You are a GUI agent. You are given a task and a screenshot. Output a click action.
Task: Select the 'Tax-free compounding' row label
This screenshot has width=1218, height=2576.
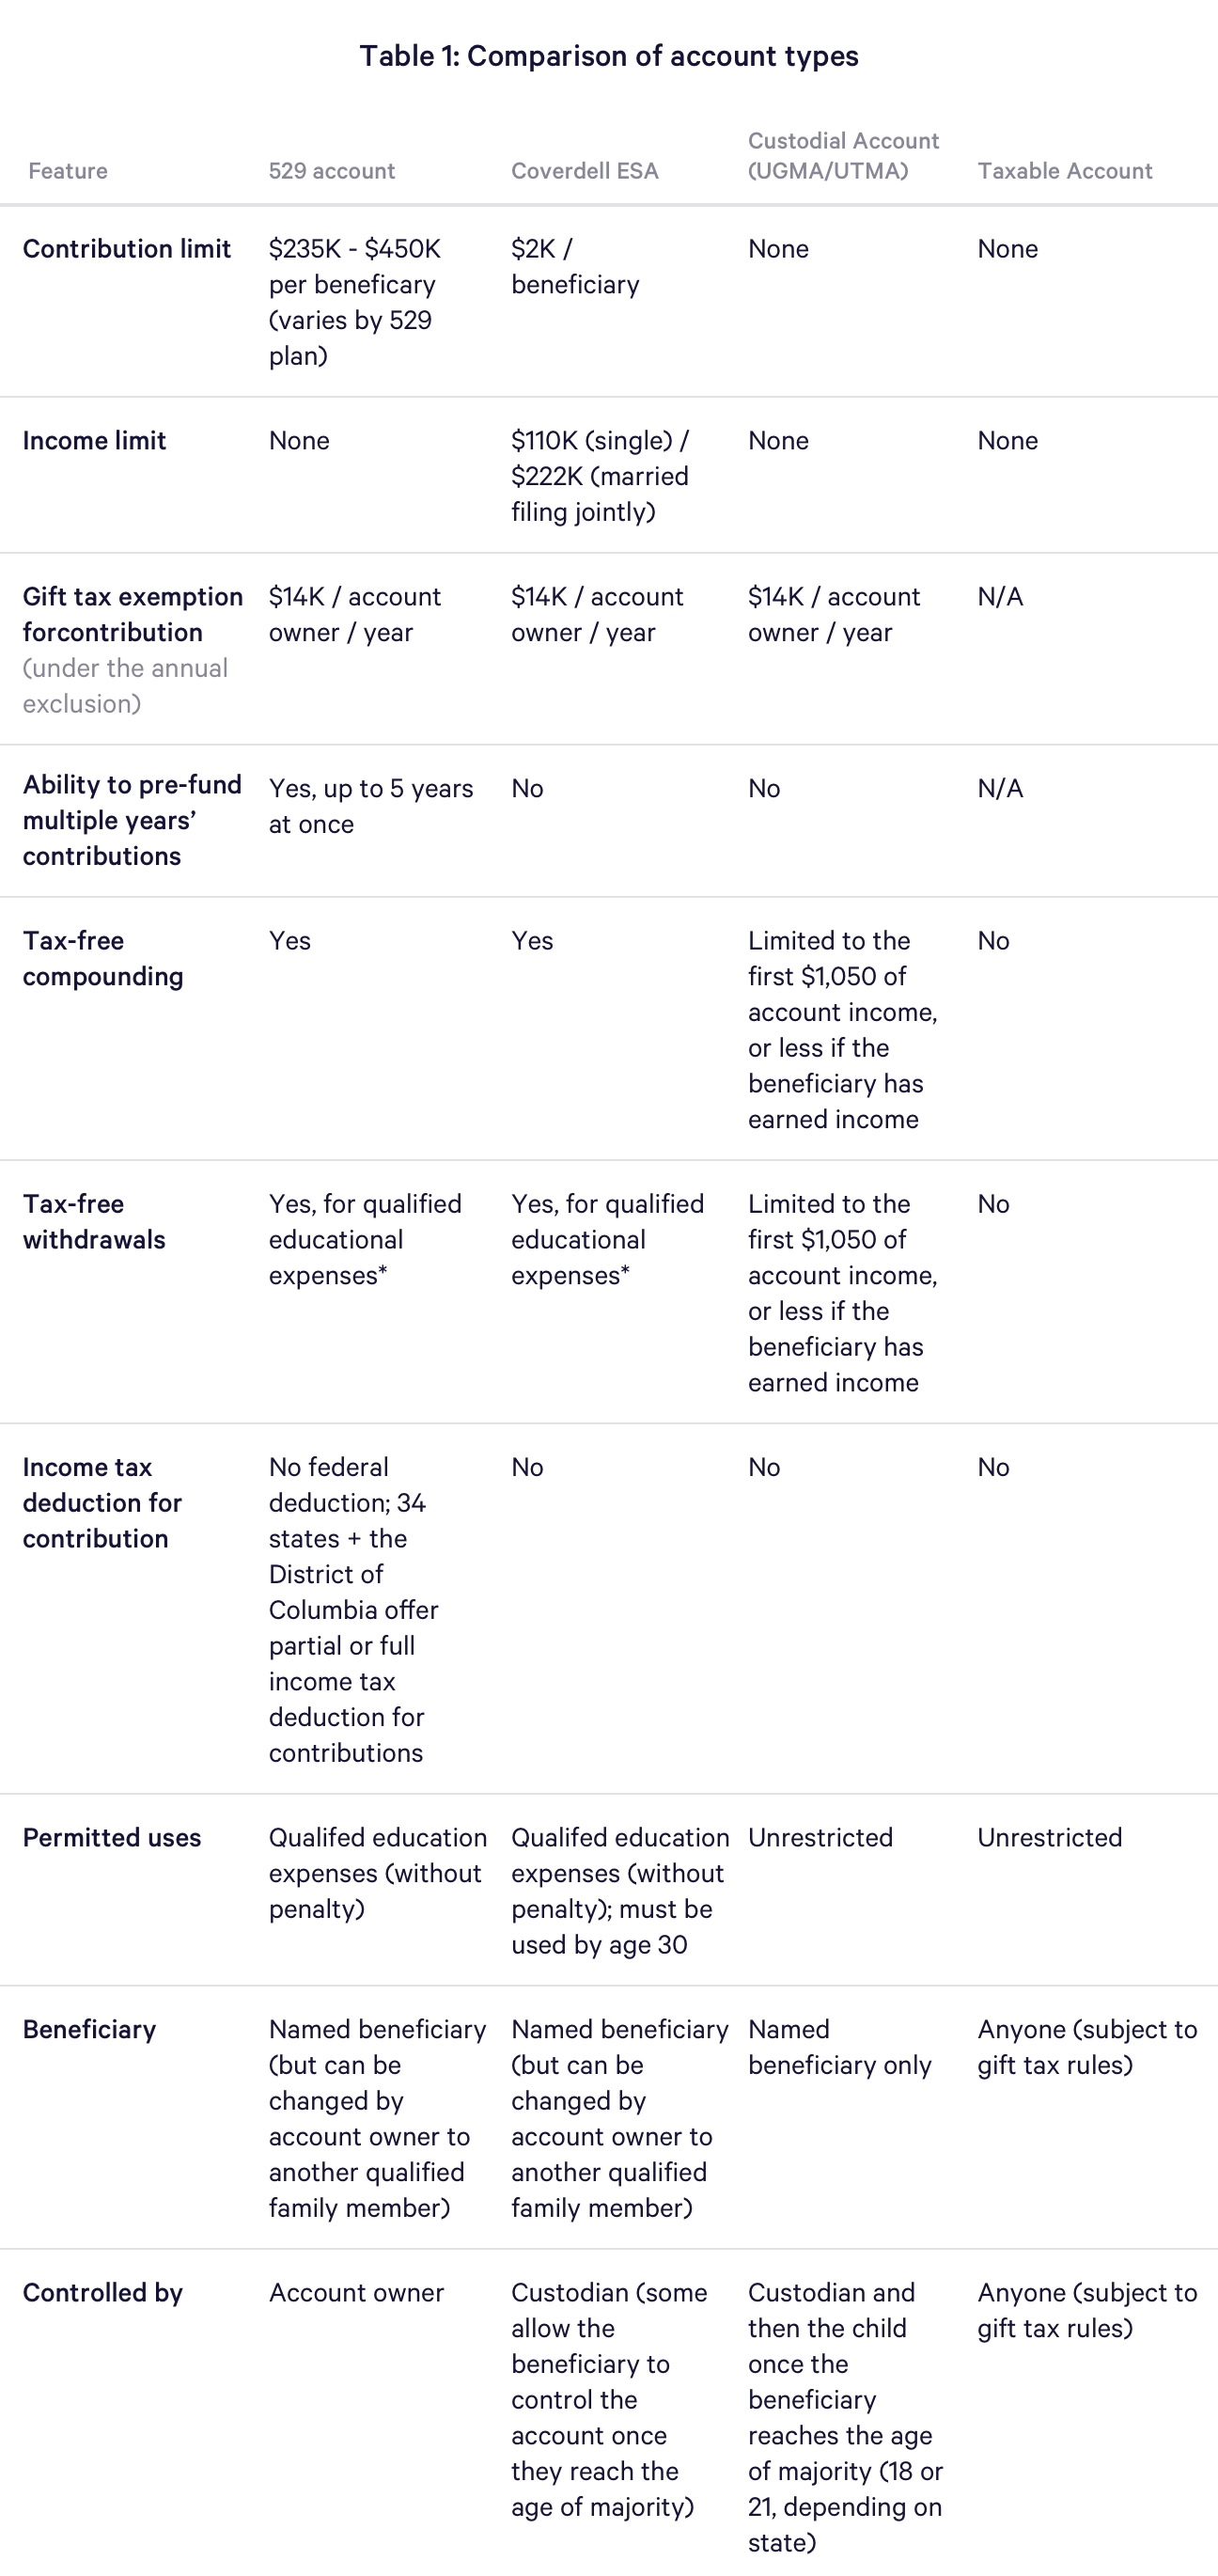[103, 958]
